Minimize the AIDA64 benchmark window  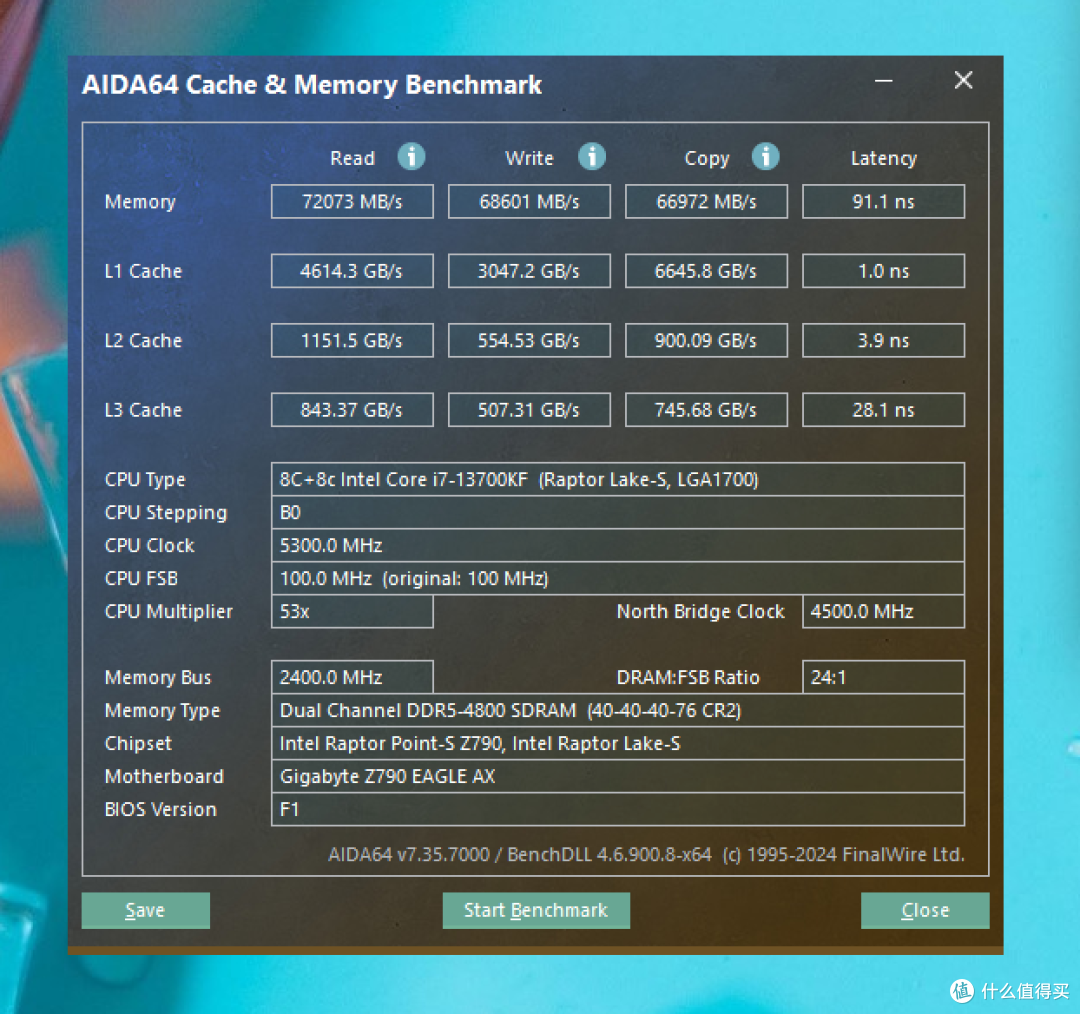884,81
